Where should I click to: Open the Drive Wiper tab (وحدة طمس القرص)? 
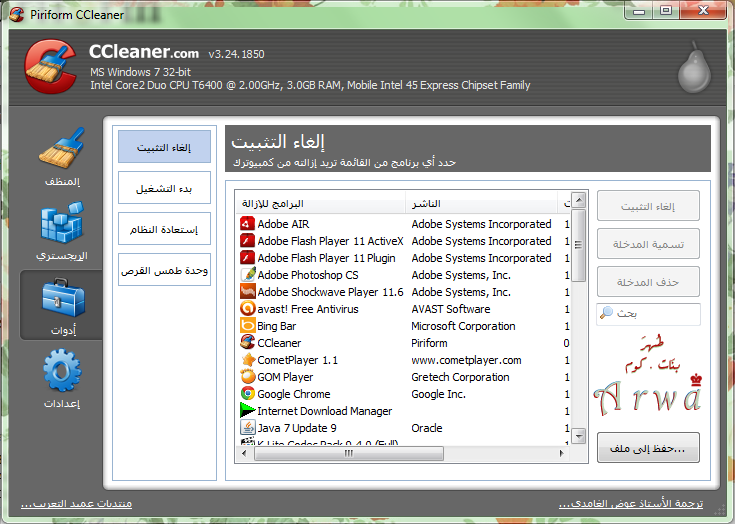(164, 270)
